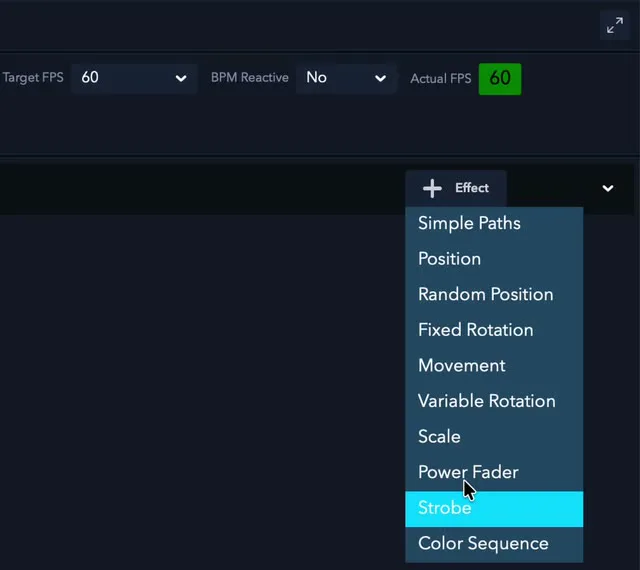Click the green Actual FPS indicator
Screen dimensions: 640x570
pos(500,79)
